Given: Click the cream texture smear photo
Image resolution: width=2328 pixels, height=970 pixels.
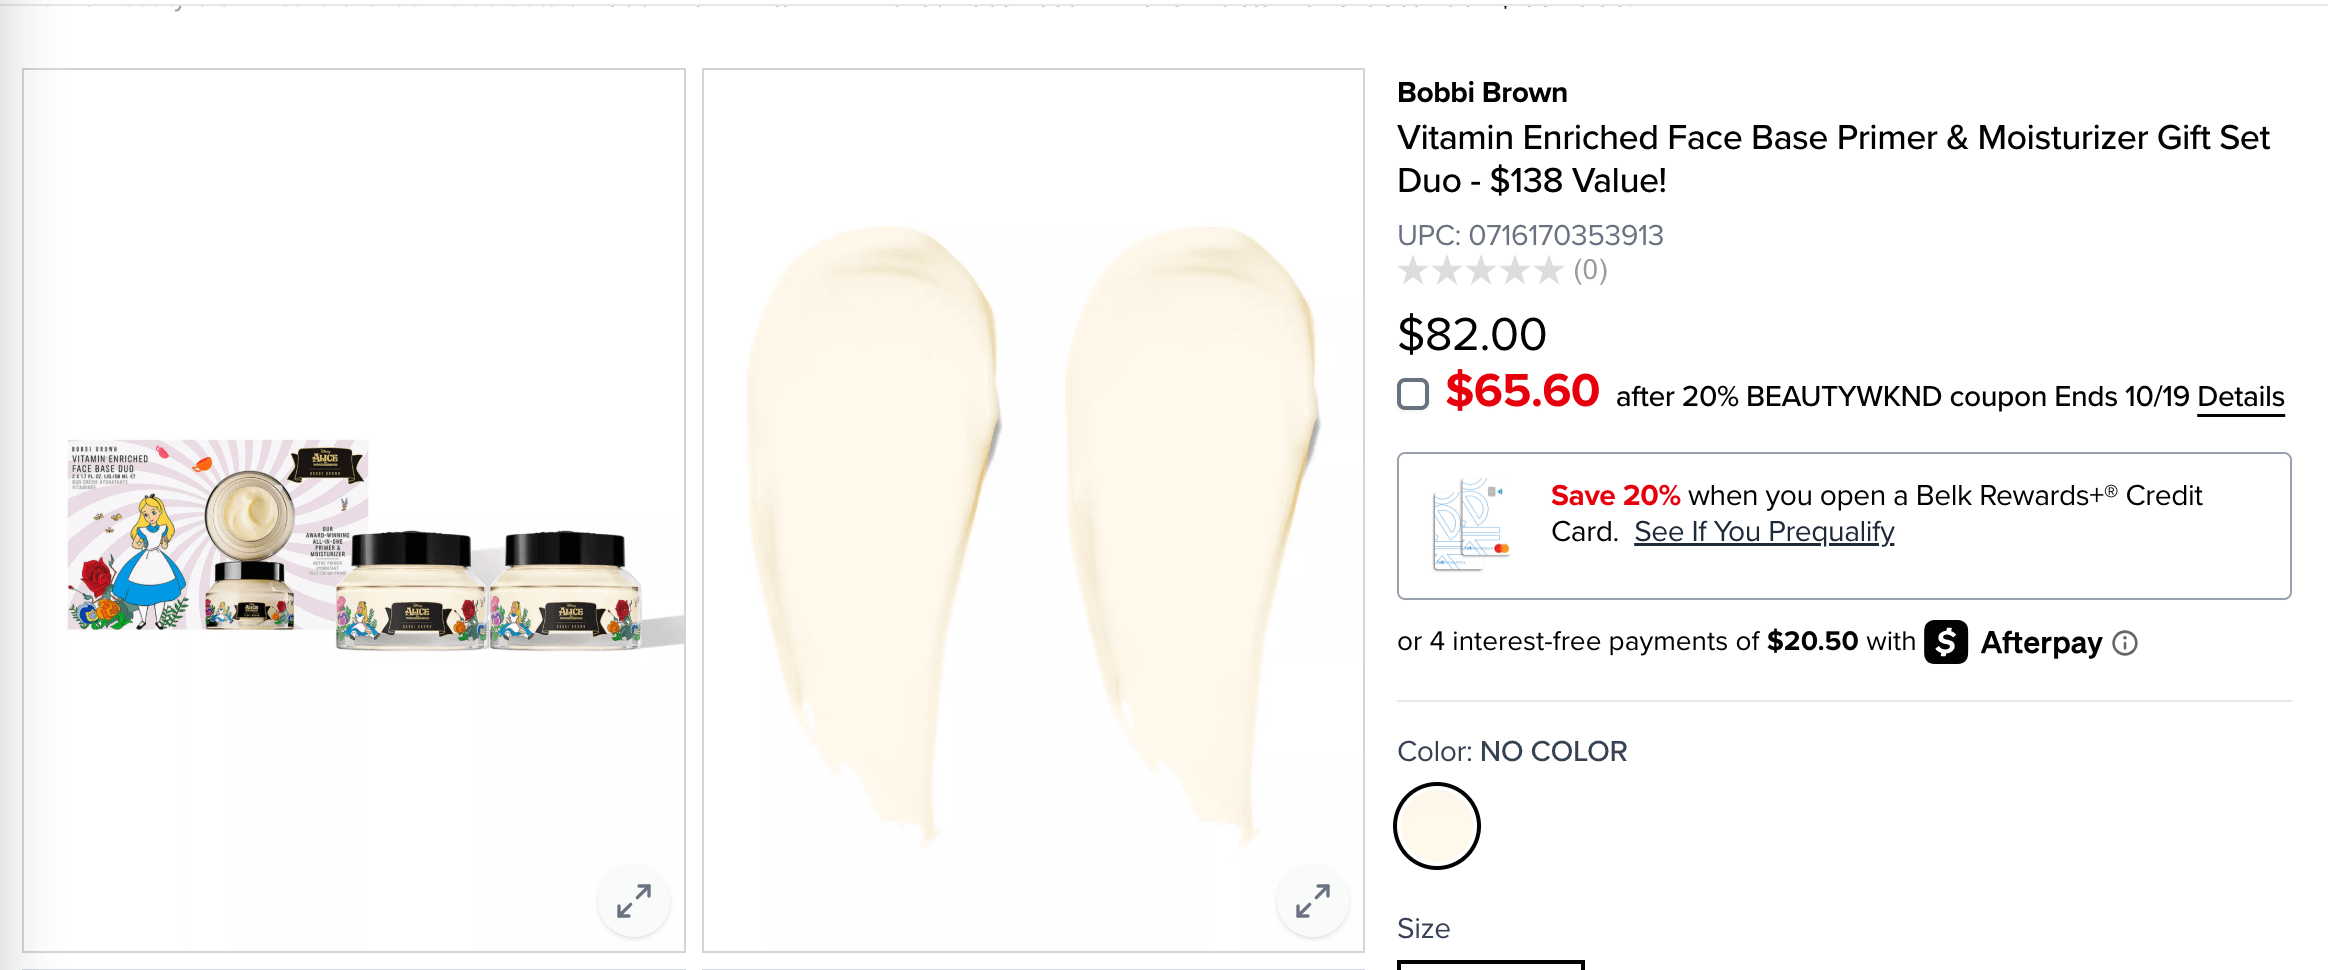Looking at the screenshot, I should [x=1033, y=530].
